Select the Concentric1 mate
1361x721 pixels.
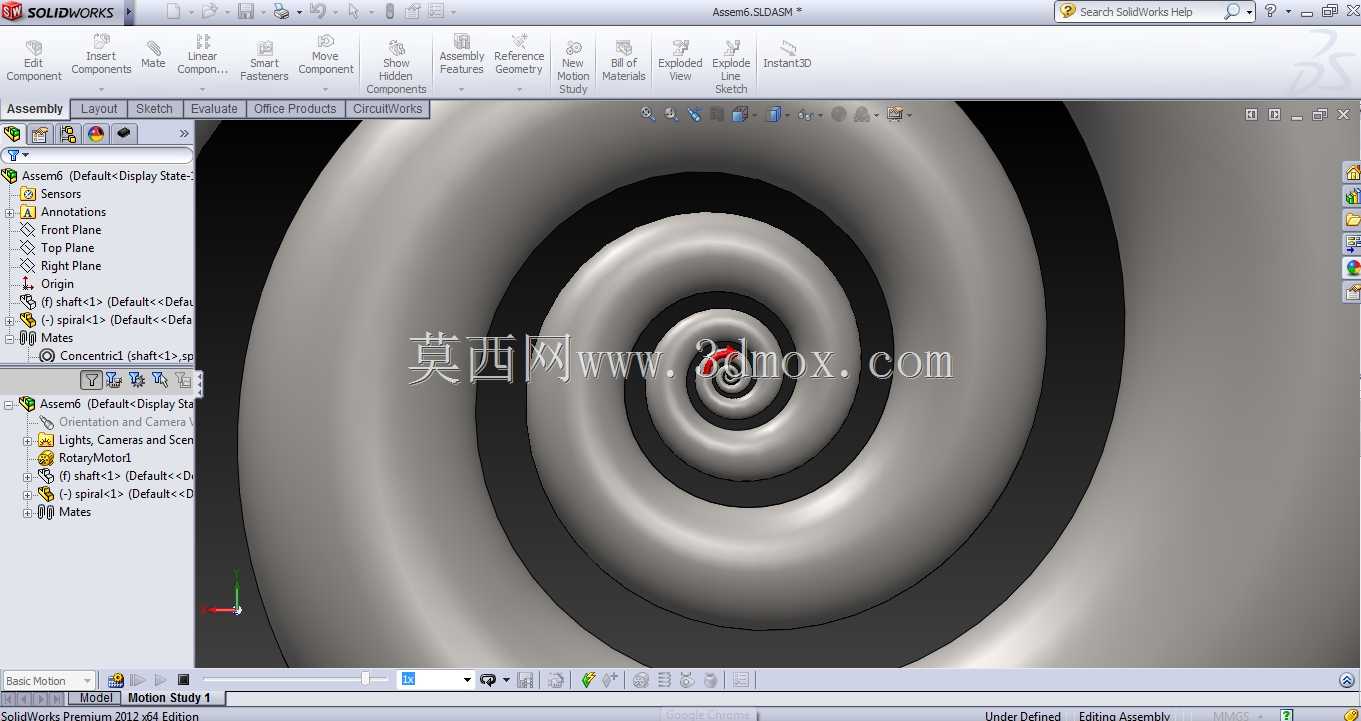point(116,356)
